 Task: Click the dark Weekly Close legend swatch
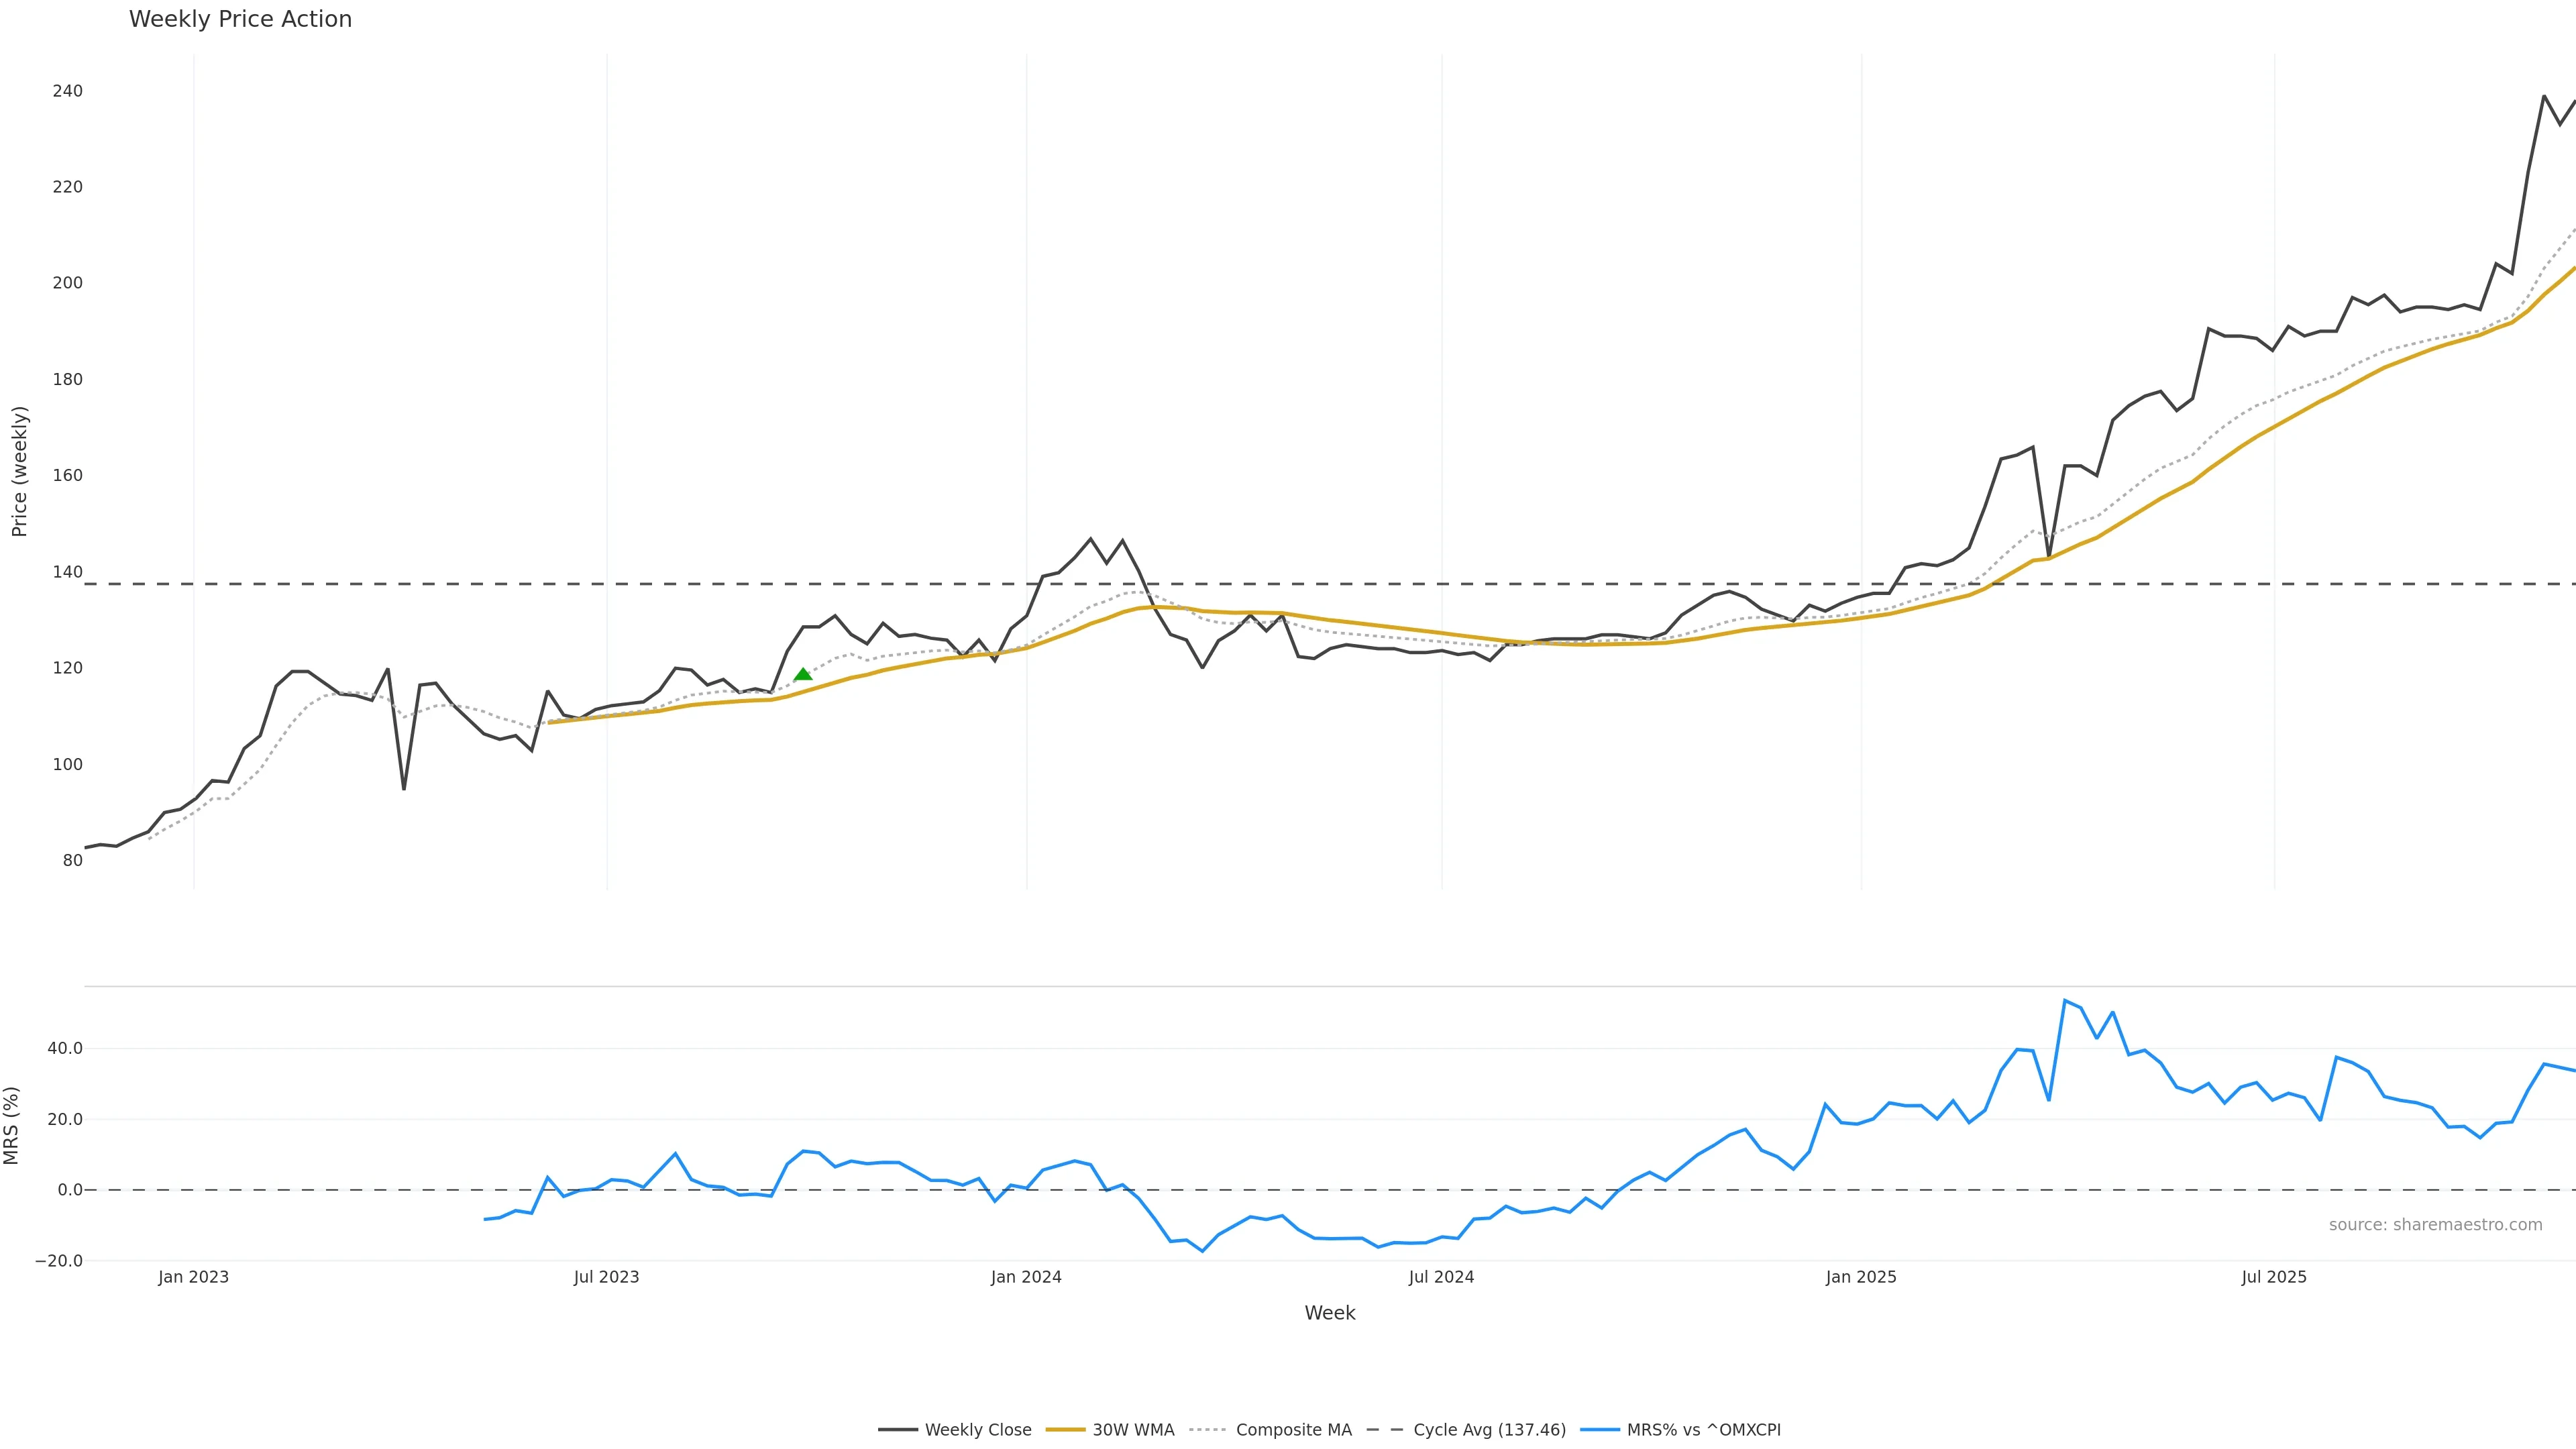click(898, 1430)
